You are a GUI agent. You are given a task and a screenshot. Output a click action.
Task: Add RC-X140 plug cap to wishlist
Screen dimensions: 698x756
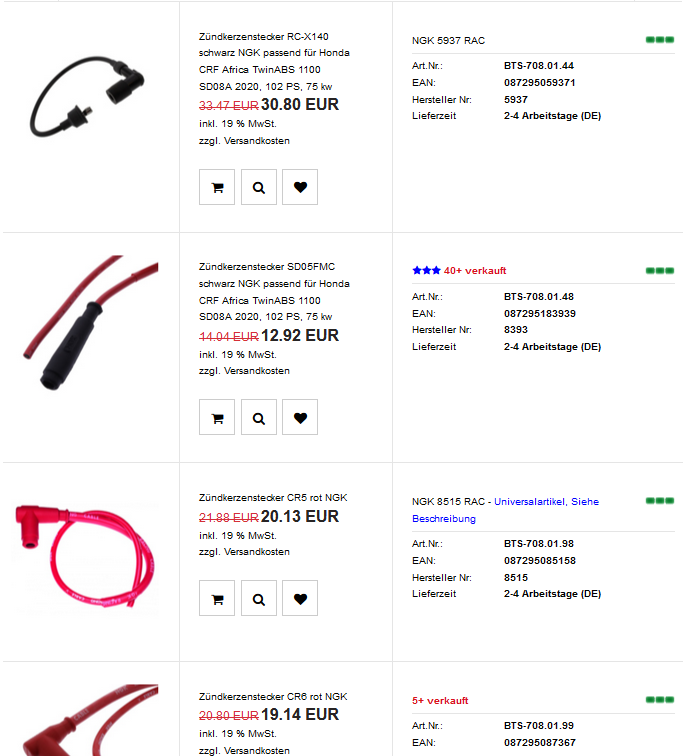coord(300,187)
